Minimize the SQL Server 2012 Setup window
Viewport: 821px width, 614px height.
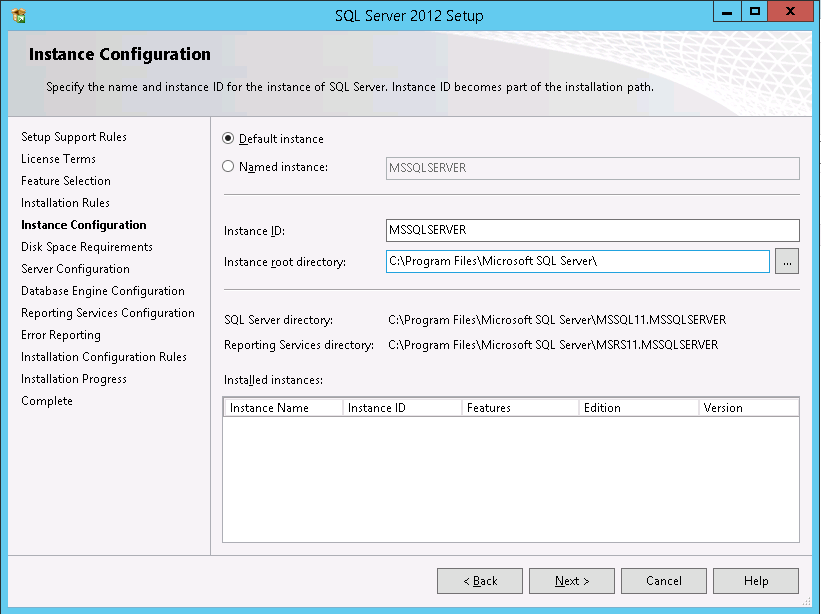[x=727, y=12]
